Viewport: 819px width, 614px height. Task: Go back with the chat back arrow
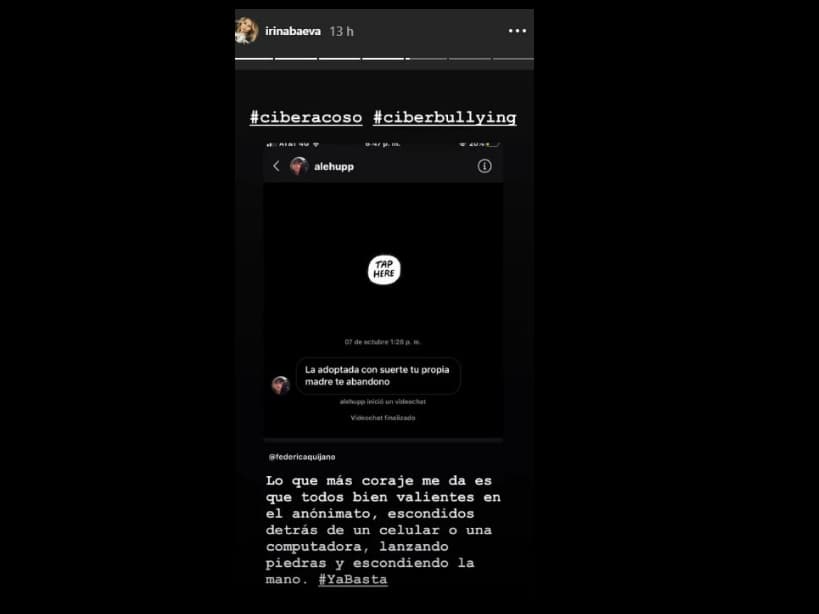pos(276,166)
